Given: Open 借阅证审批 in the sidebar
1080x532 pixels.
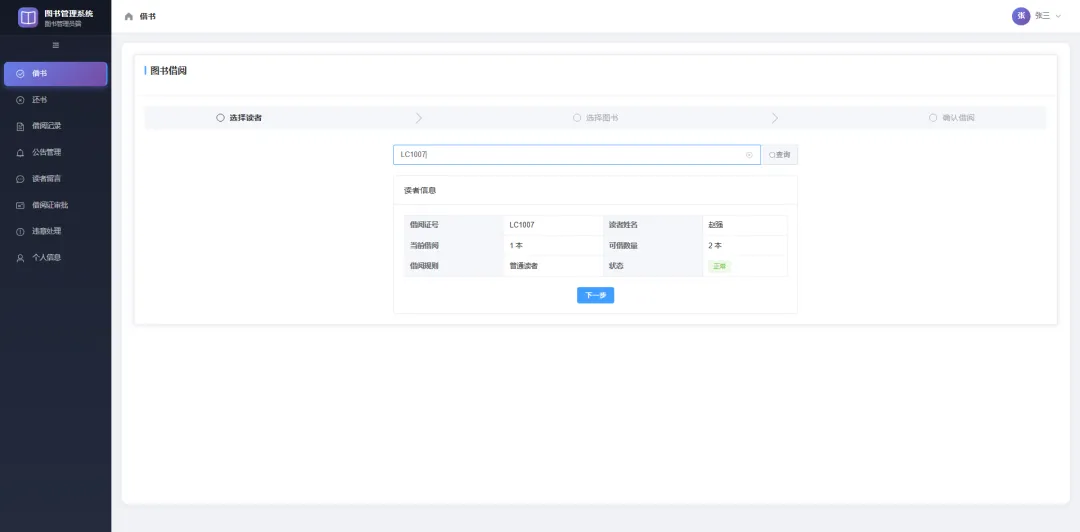Looking at the screenshot, I should [56, 205].
